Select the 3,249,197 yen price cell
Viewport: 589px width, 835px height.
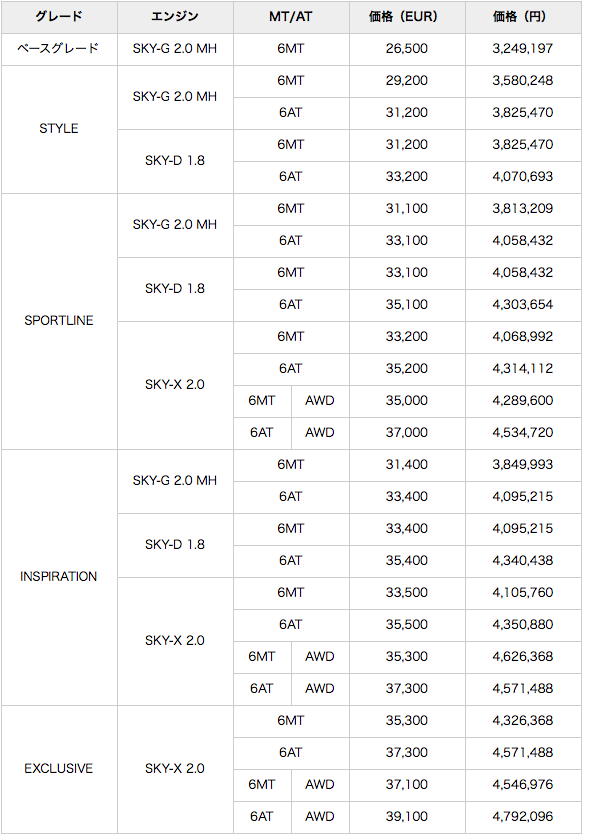523,50
